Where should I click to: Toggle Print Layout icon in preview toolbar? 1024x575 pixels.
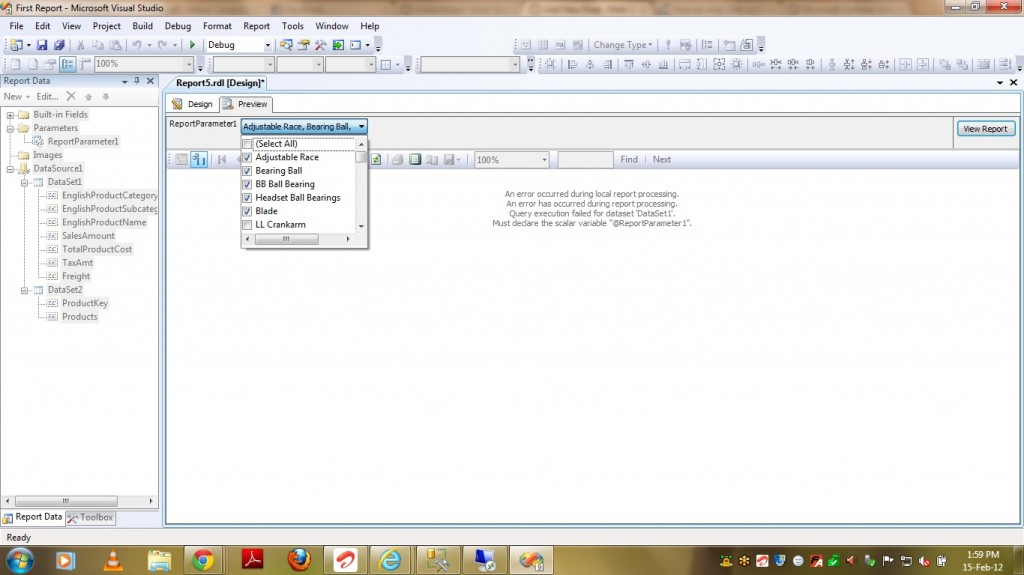(x=415, y=160)
